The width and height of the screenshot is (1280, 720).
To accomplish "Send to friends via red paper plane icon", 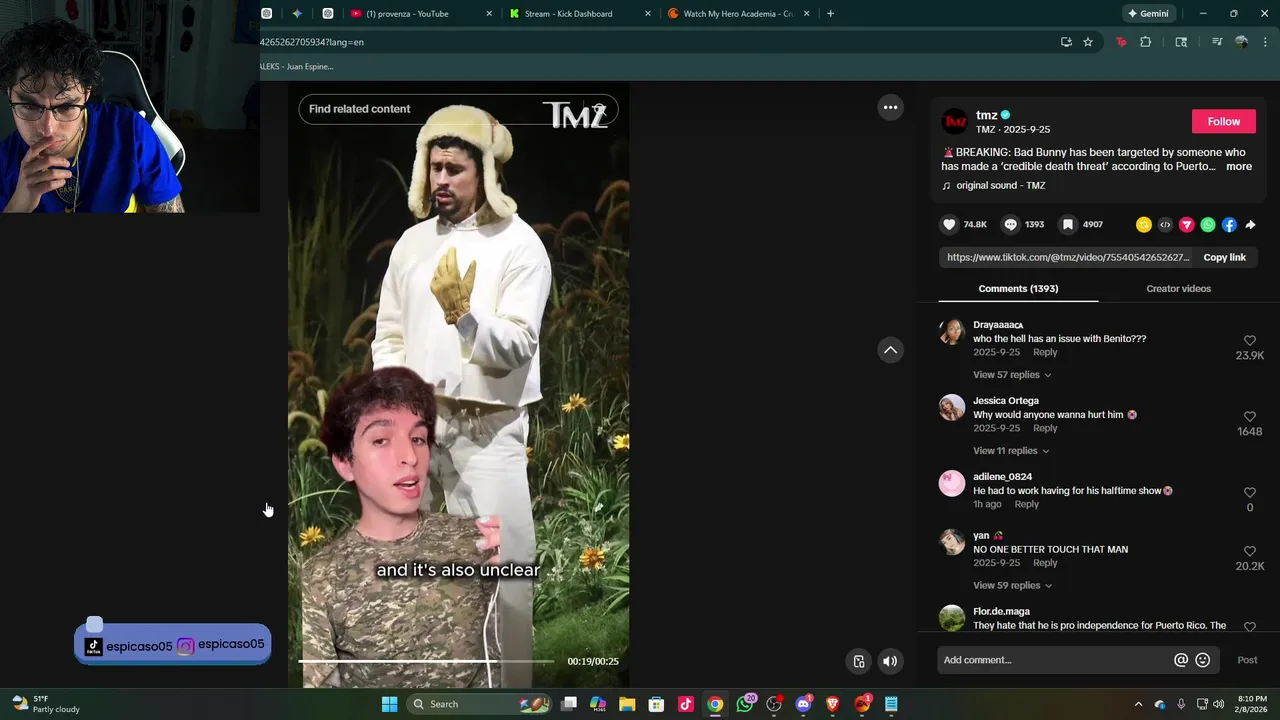I will pyautogui.click(x=1187, y=225).
